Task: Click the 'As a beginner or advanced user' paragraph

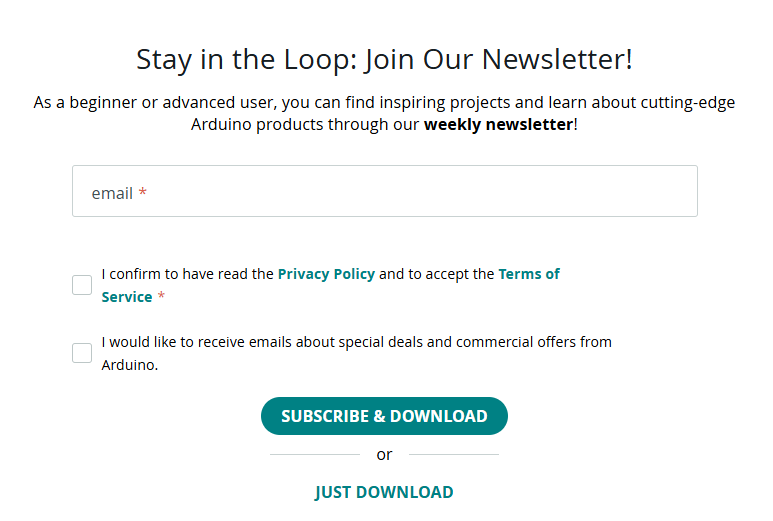Action: click(384, 102)
